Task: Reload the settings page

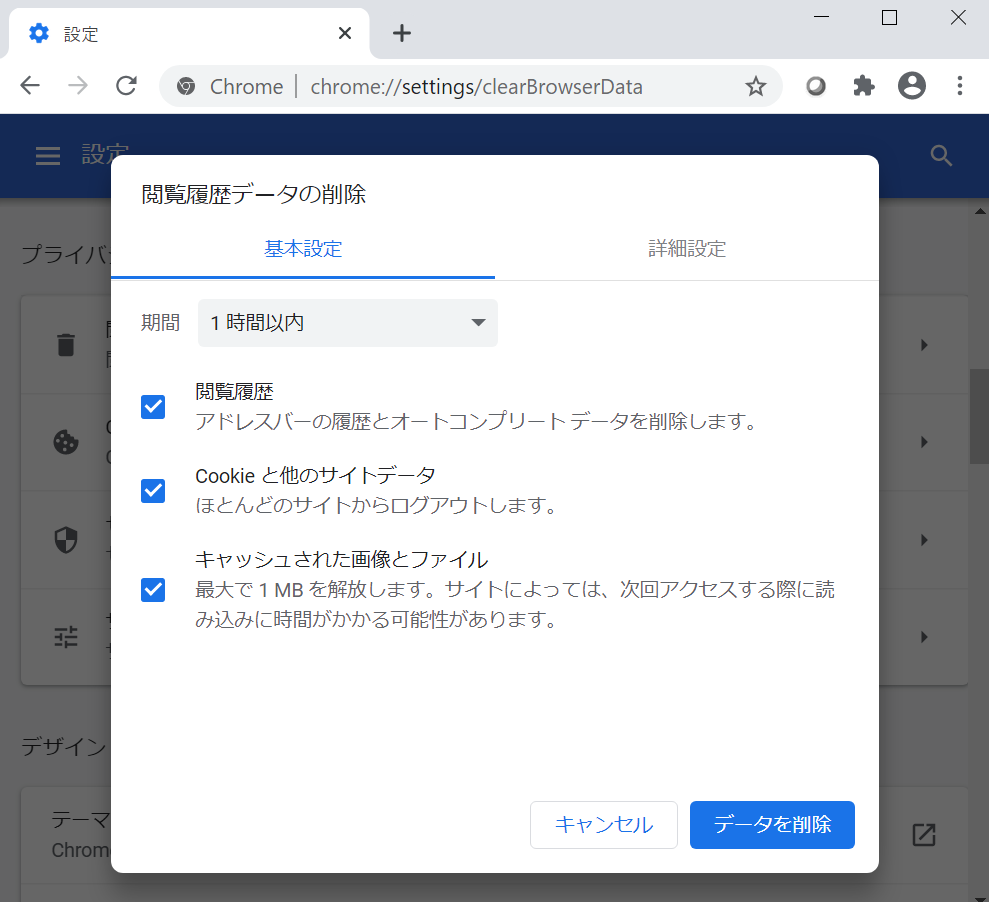Action: point(127,85)
